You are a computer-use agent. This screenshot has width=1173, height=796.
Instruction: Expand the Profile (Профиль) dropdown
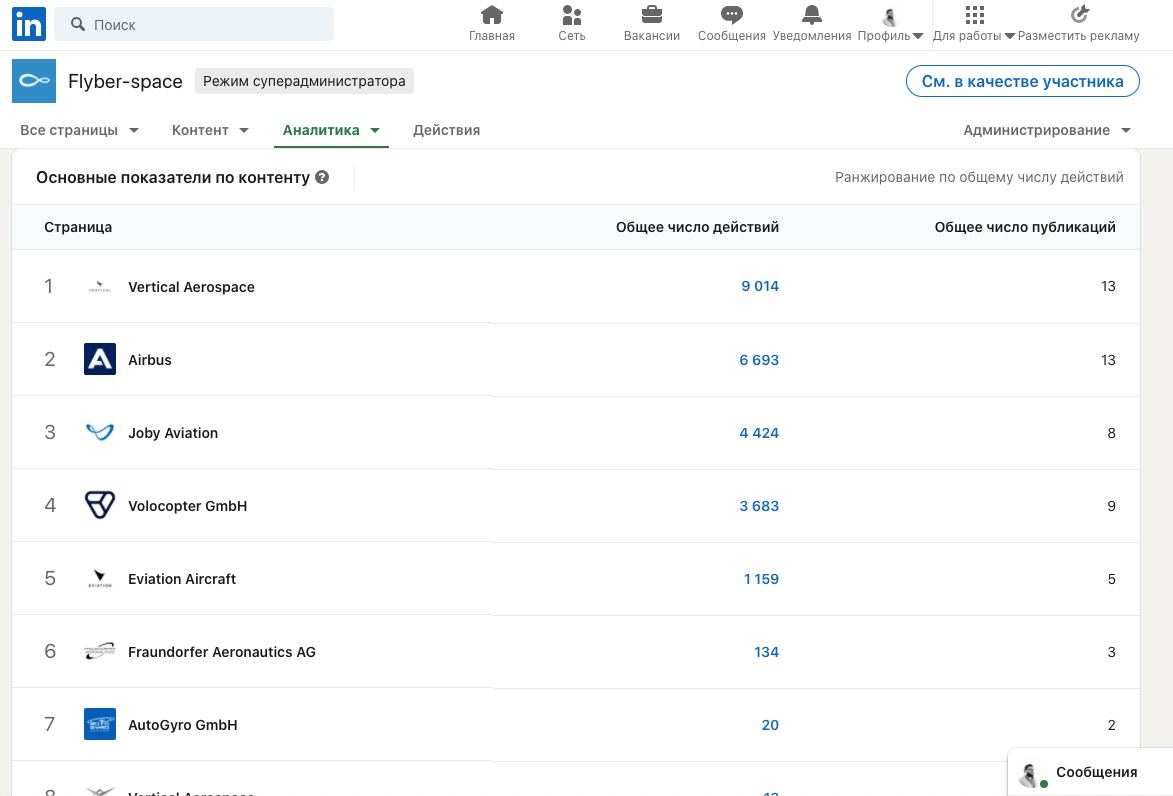890,25
